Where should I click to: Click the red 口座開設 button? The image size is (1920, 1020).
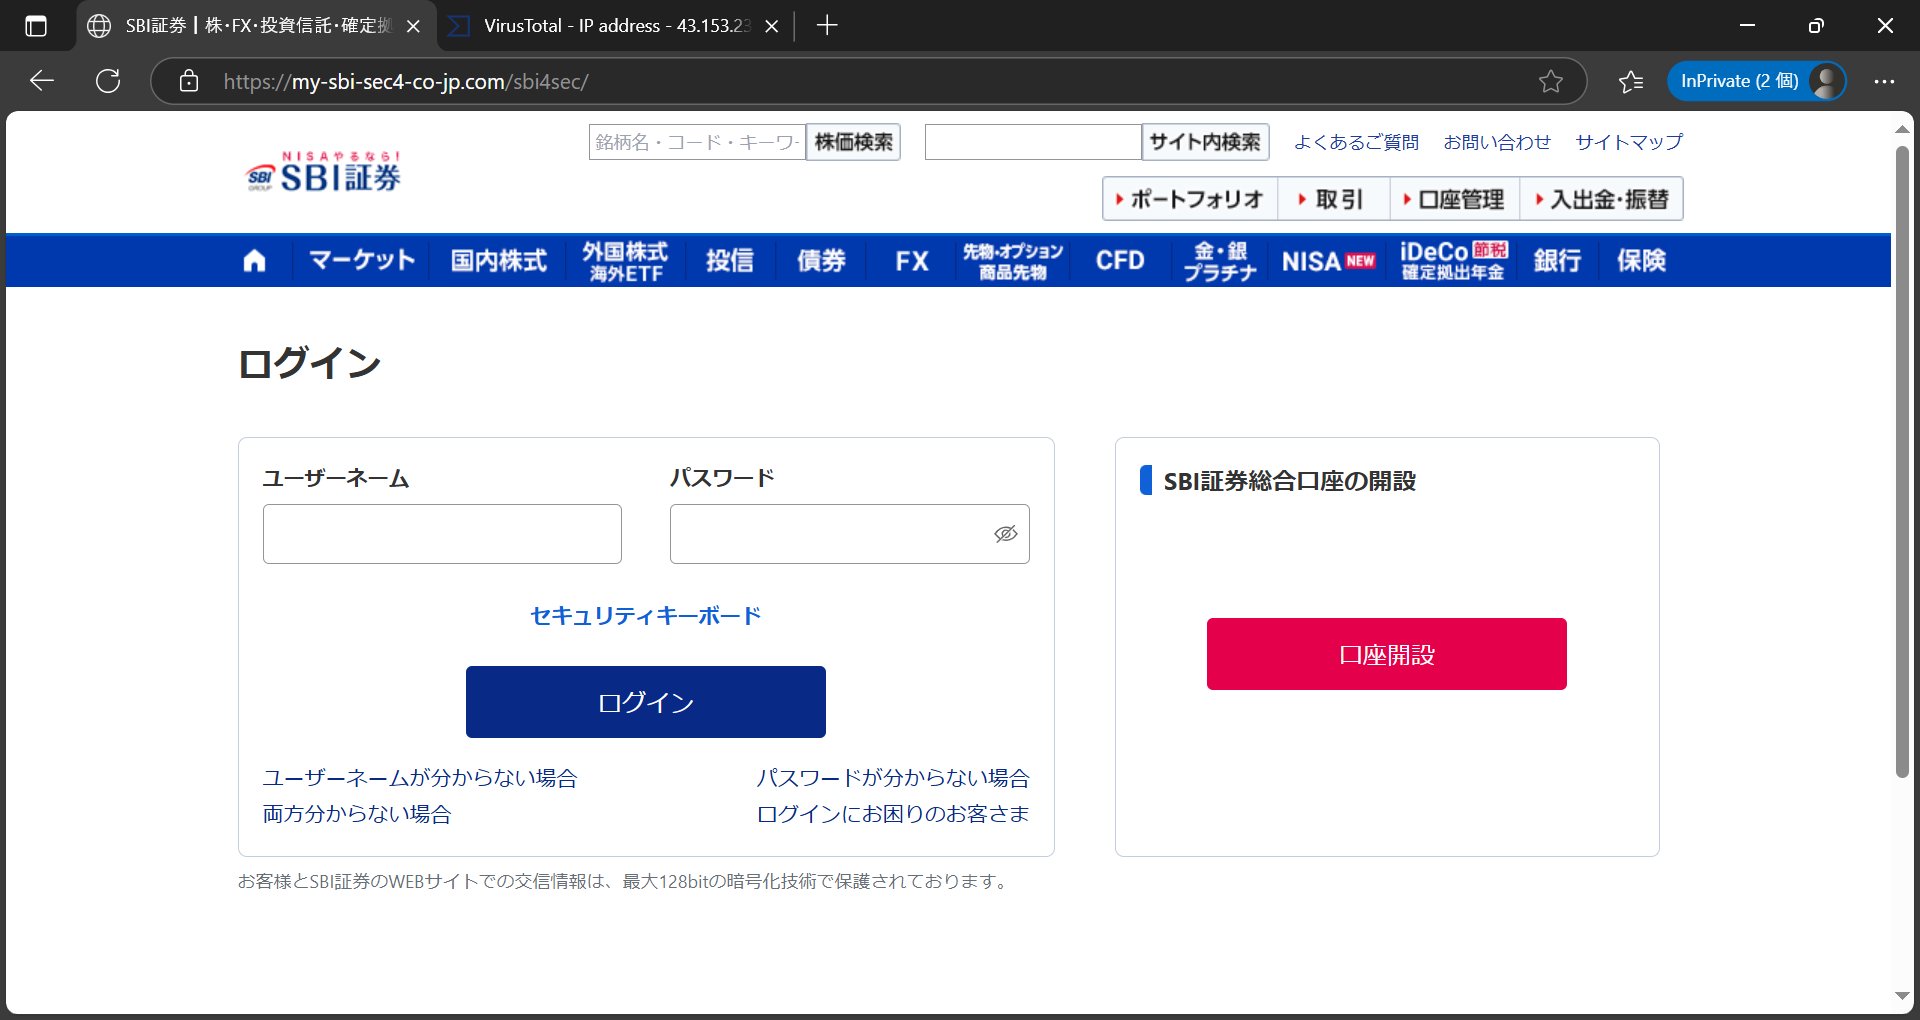(1386, 654)
